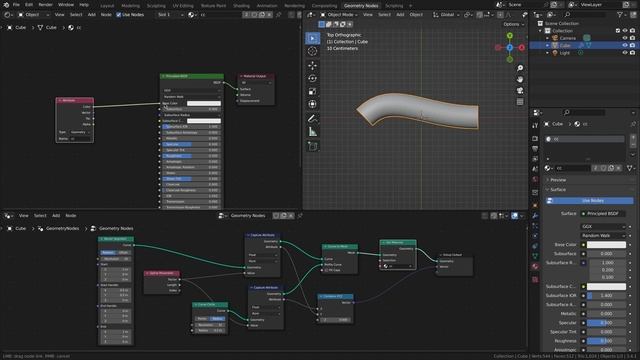
Task: Click the viewport pan hand icon
Action: [x=520, y=79]
